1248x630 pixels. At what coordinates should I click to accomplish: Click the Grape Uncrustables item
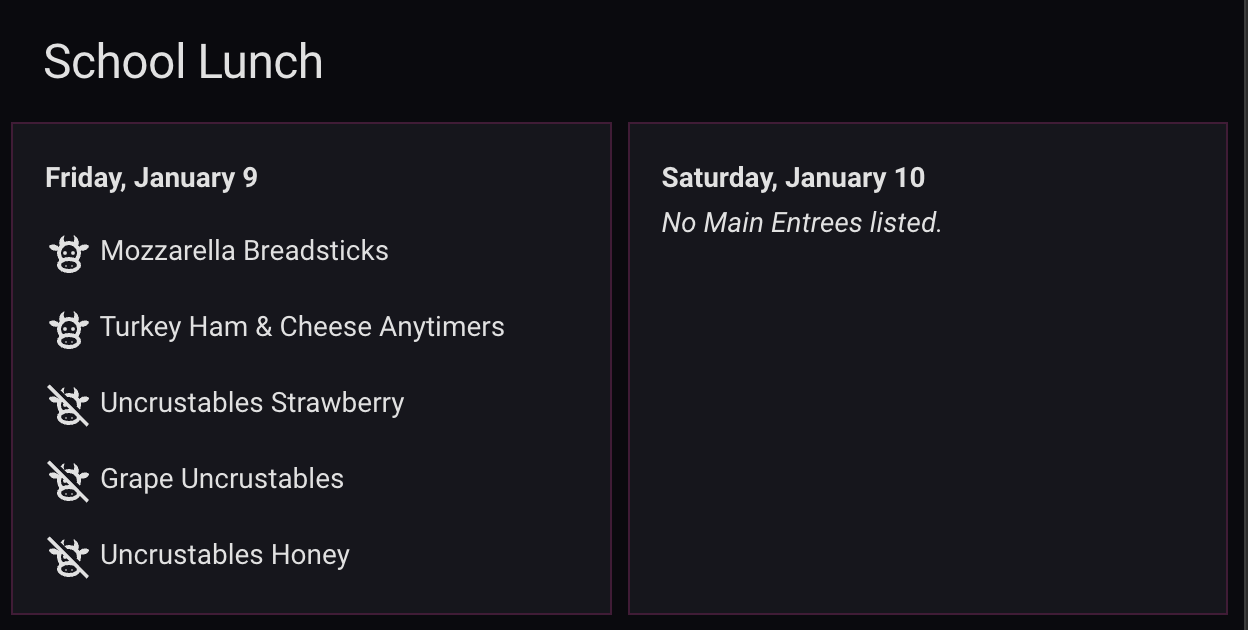tap(222, 479)
